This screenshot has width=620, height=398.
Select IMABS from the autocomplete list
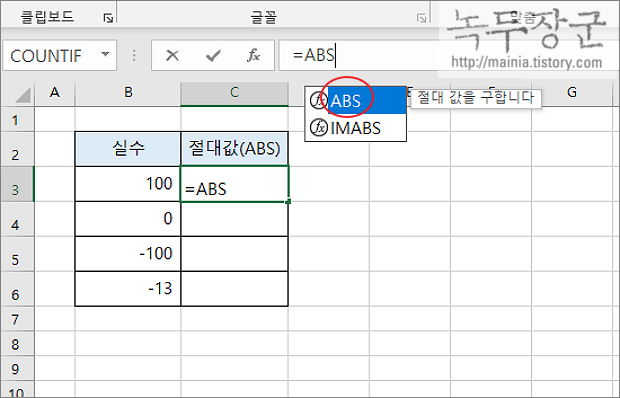click(x=355, y=128)
